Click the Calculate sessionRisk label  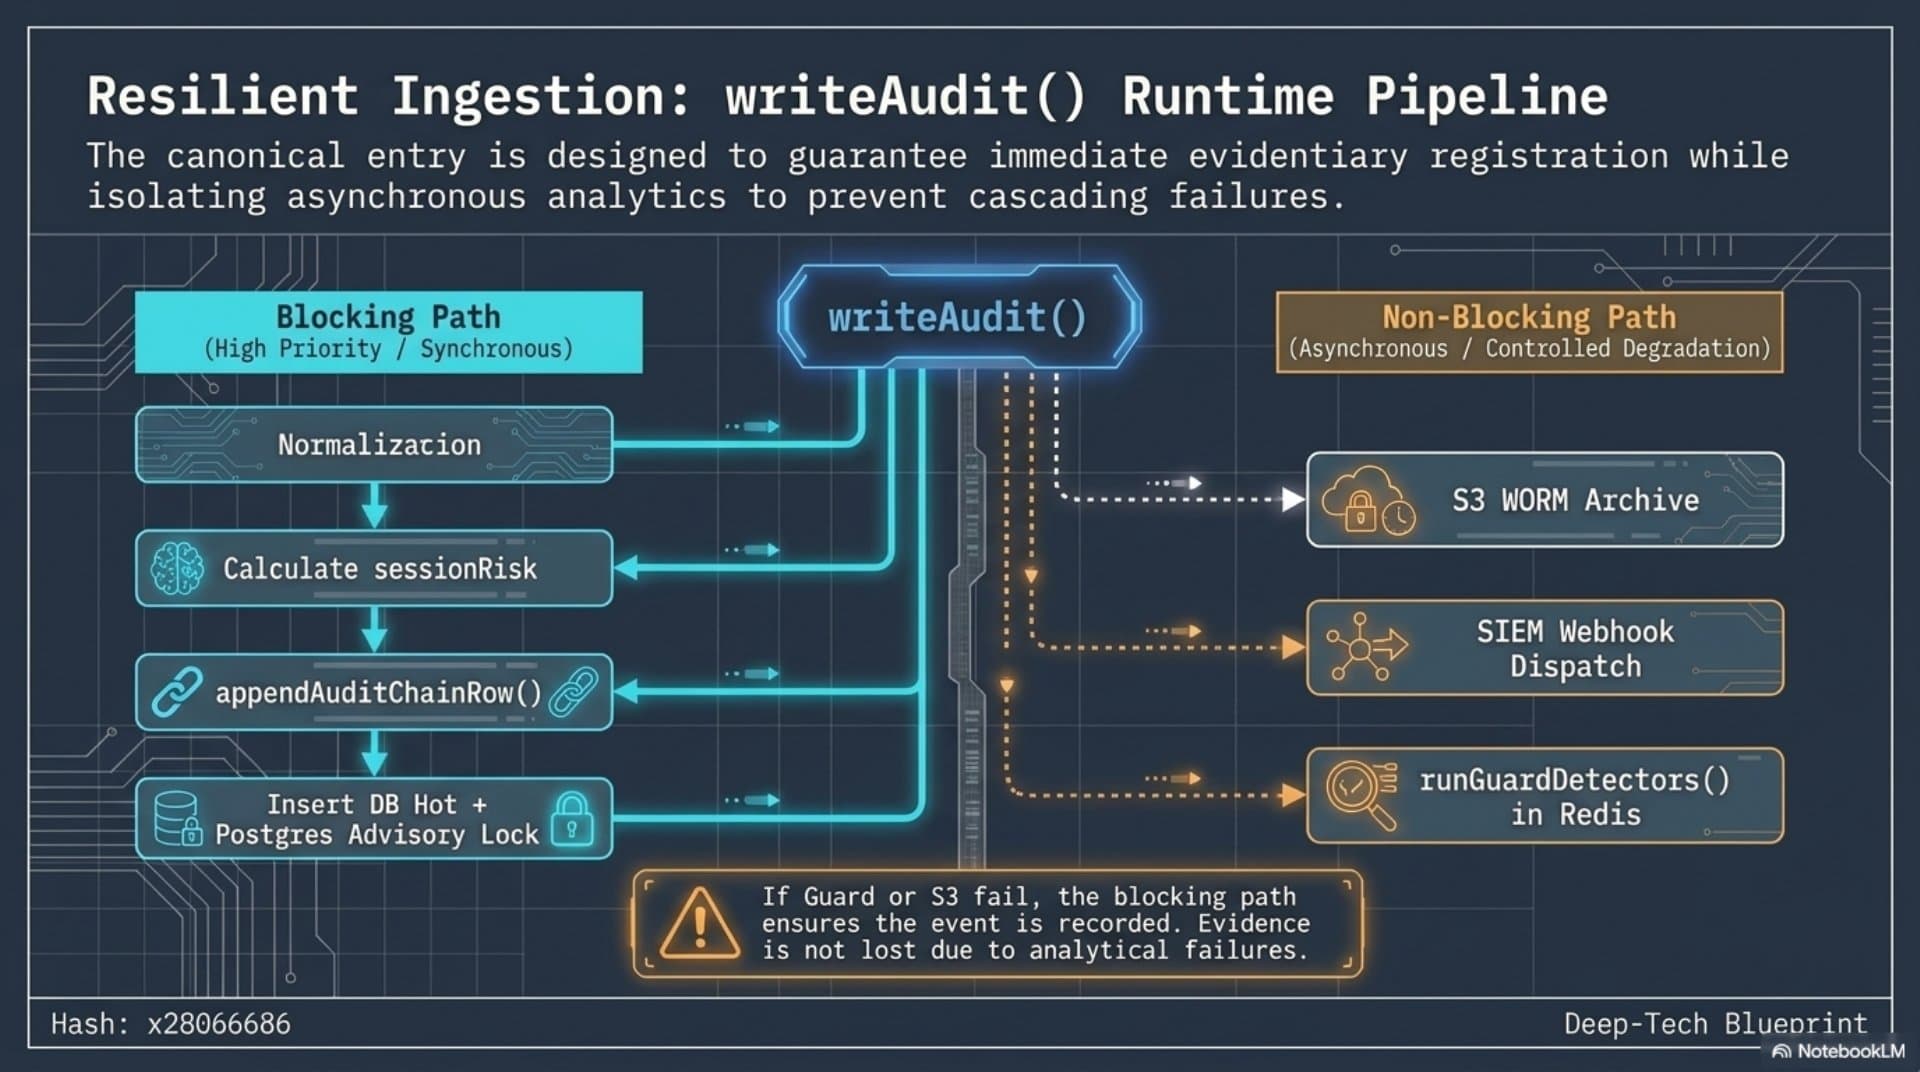coord(380,568)
